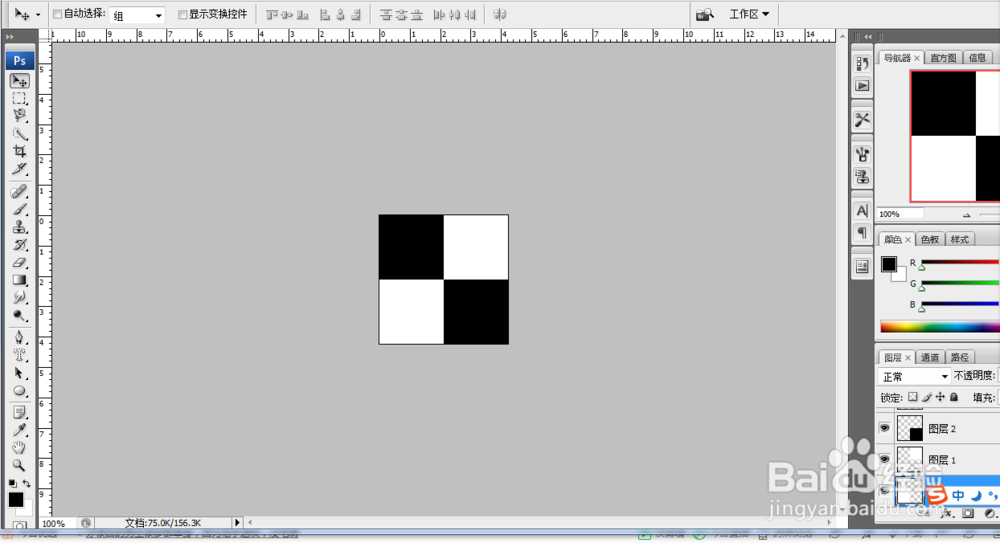Image resolution: width=1000 pixels, height=543 pixels.
Task: Reset to default foreground/background colors
Action: tap(13, 484)
